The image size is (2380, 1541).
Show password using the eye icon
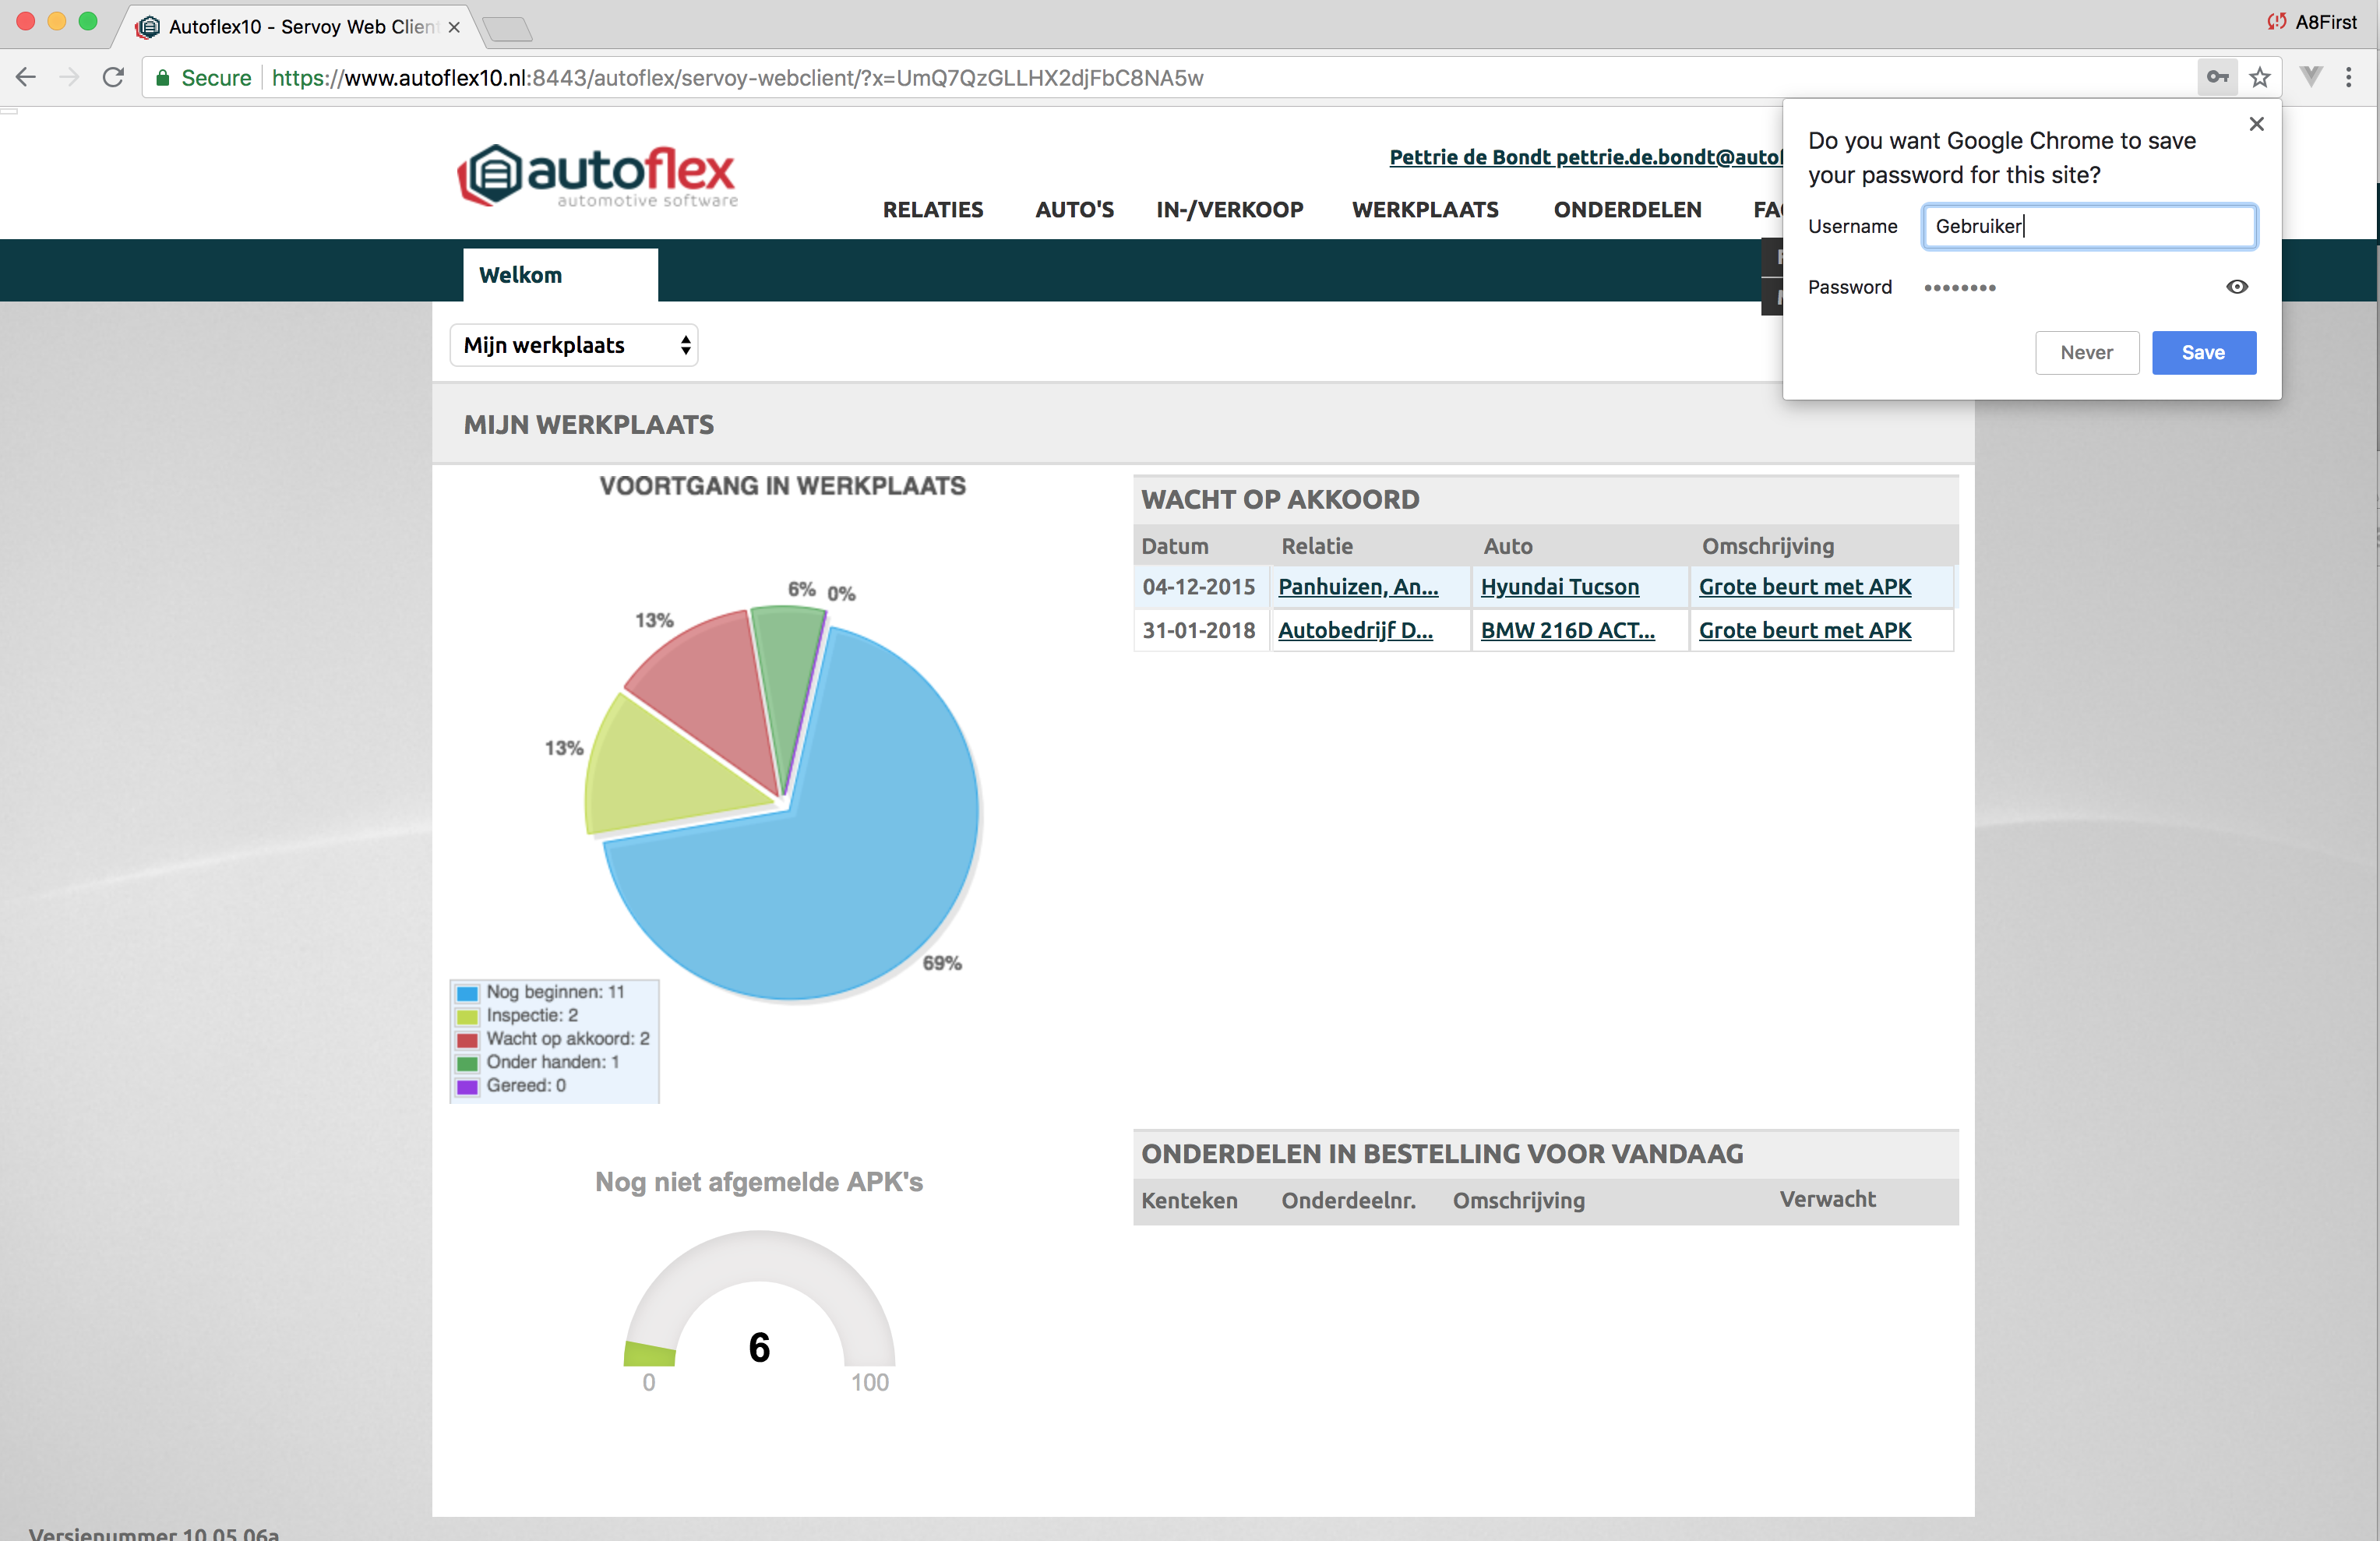(x=2237, y=287)
